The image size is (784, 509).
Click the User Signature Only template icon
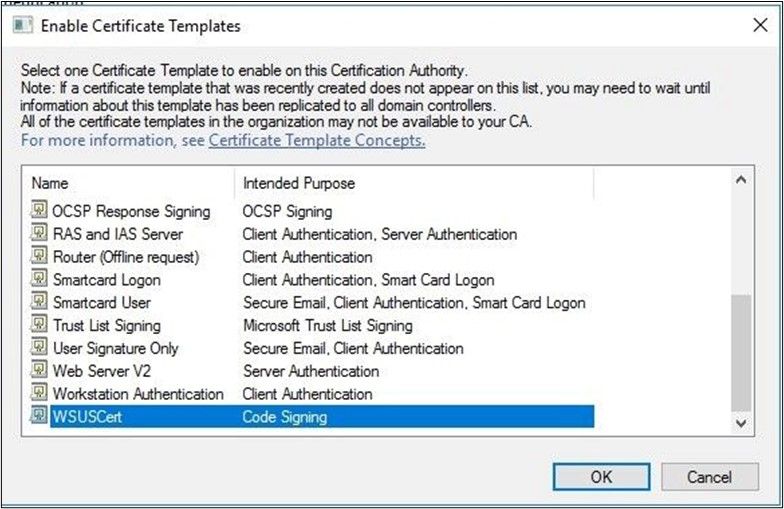[39, 348]
